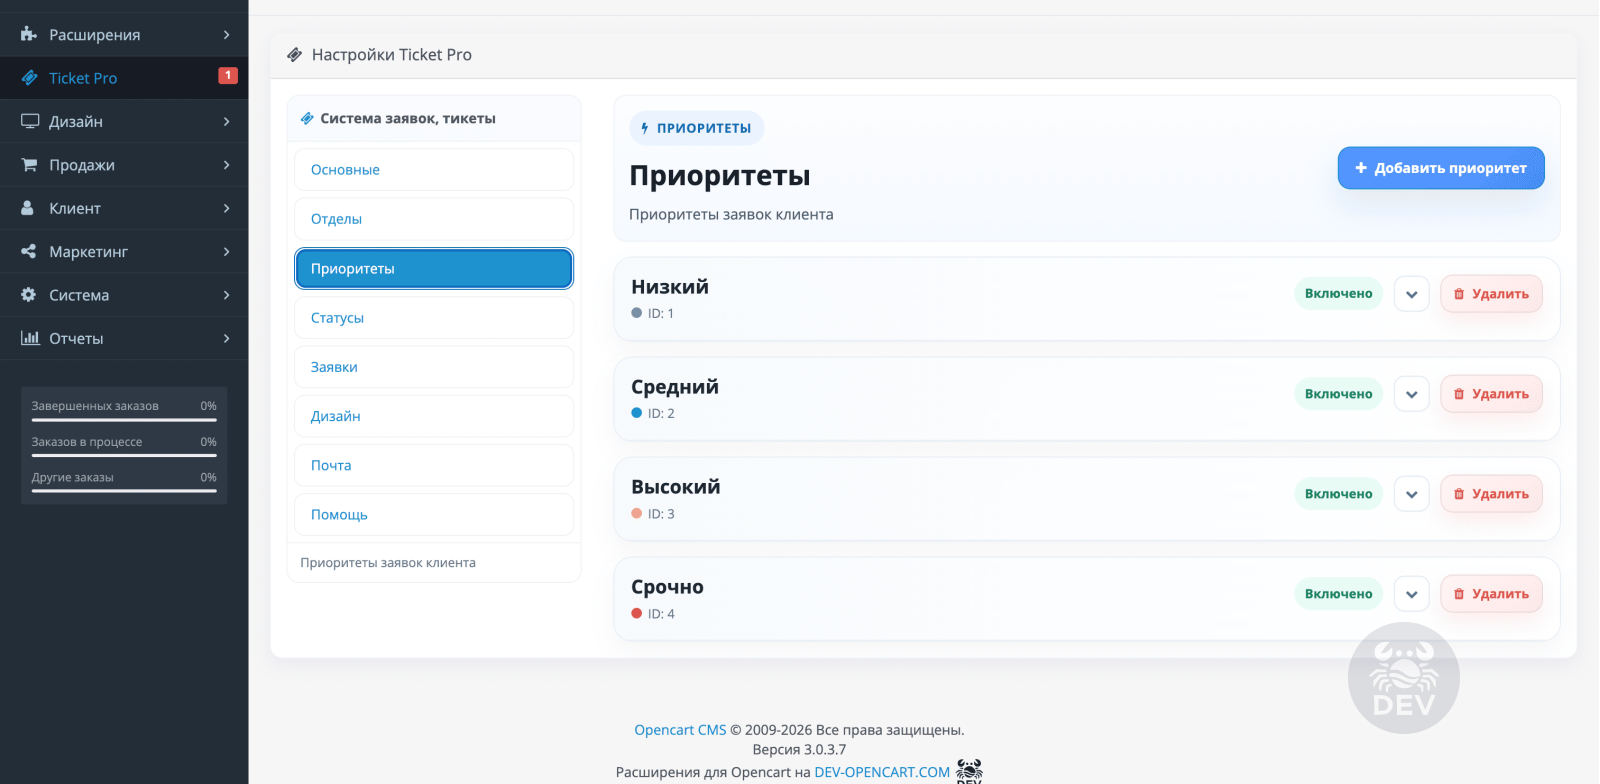Image resolution: width=1600 pixels, height=784 pixels.
Task: Click the puzzle icon next to Расширения
Action: point(29,34)
